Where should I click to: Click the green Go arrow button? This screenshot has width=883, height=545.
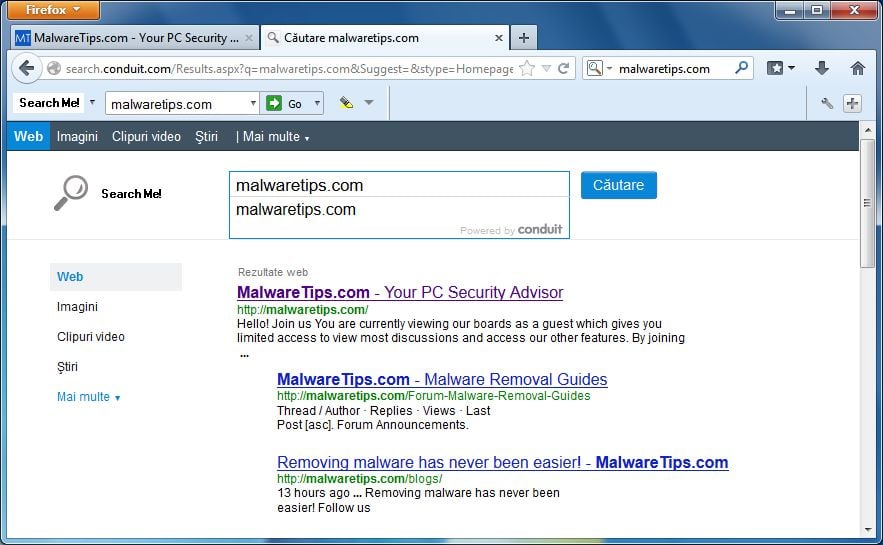(274, 103)
